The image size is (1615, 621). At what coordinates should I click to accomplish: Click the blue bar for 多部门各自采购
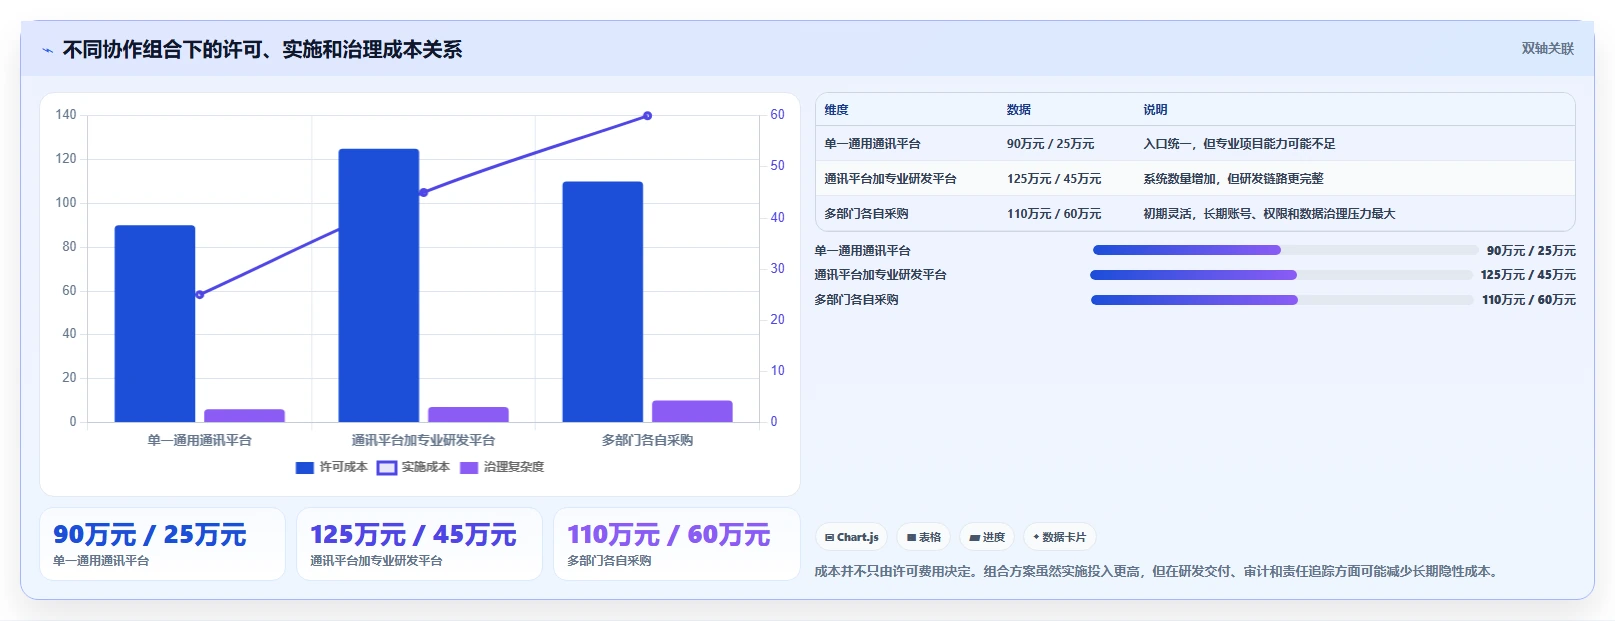click(x=603, y=301)
